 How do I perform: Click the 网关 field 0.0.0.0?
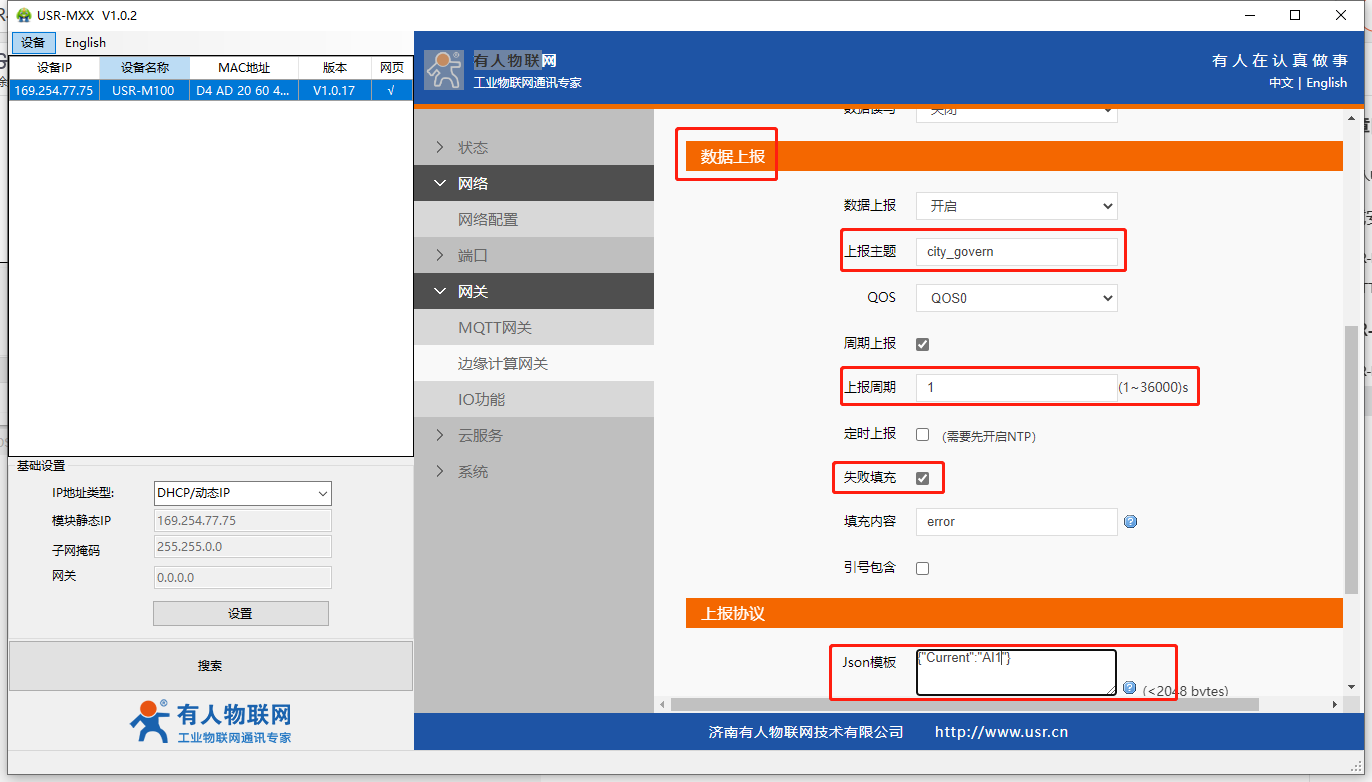[243, 577]
